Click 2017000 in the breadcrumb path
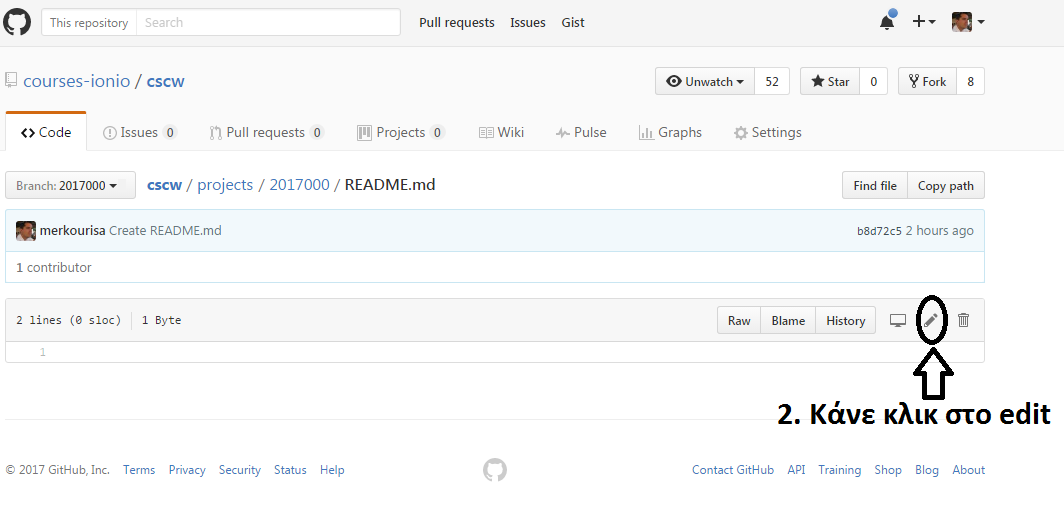This screenshot has width=1064, height=512. point(299,184)
